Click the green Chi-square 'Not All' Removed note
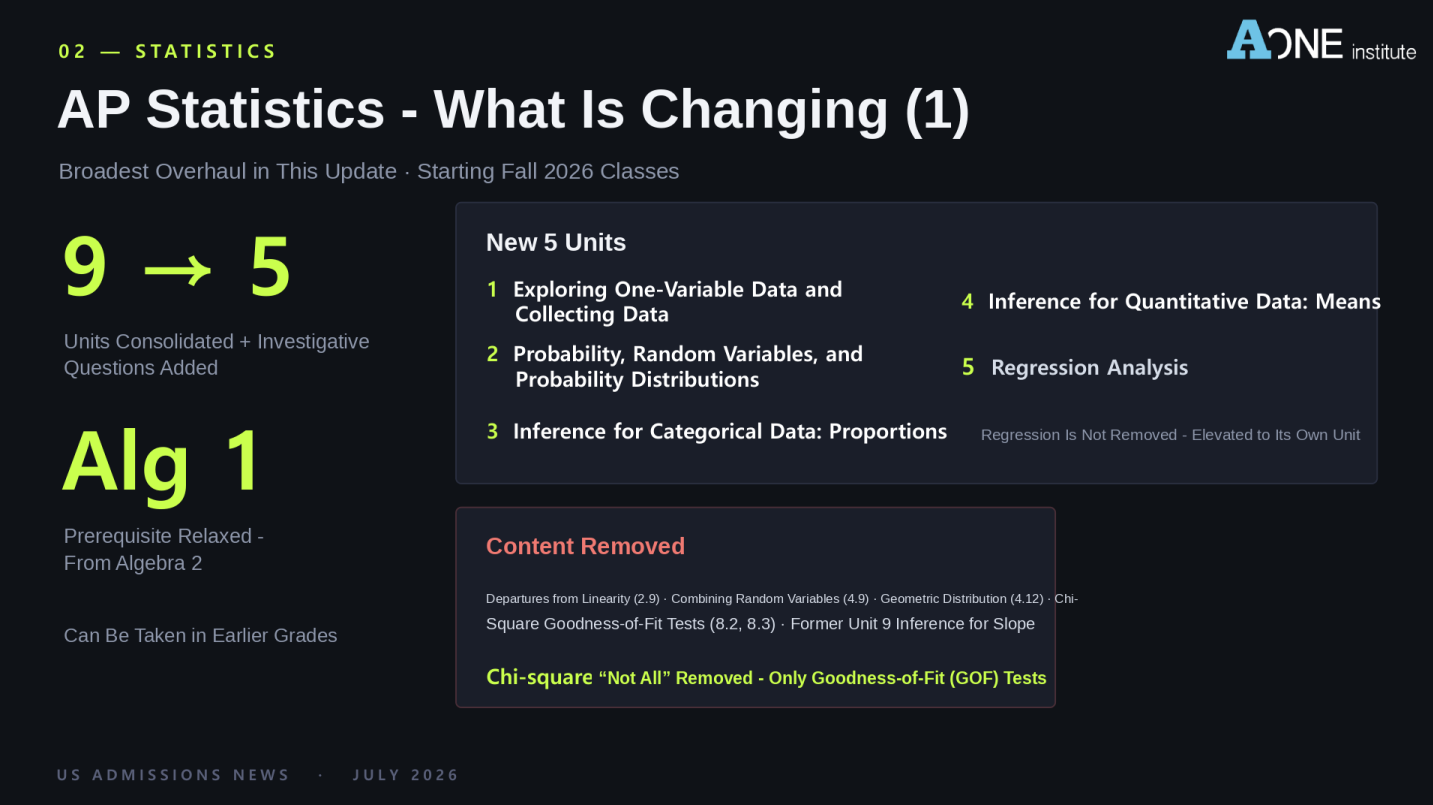Viewport: 1433px width, 805px height. point(766,677)
